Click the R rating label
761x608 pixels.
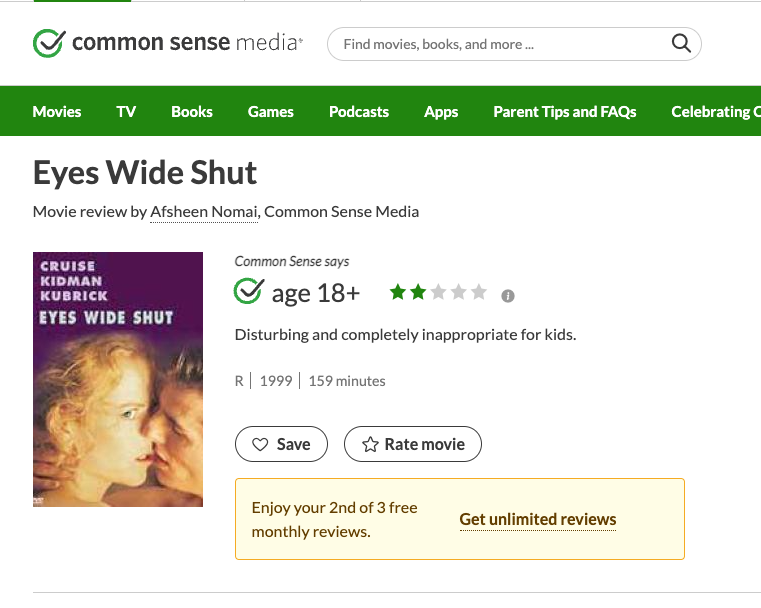coord(239,381)
